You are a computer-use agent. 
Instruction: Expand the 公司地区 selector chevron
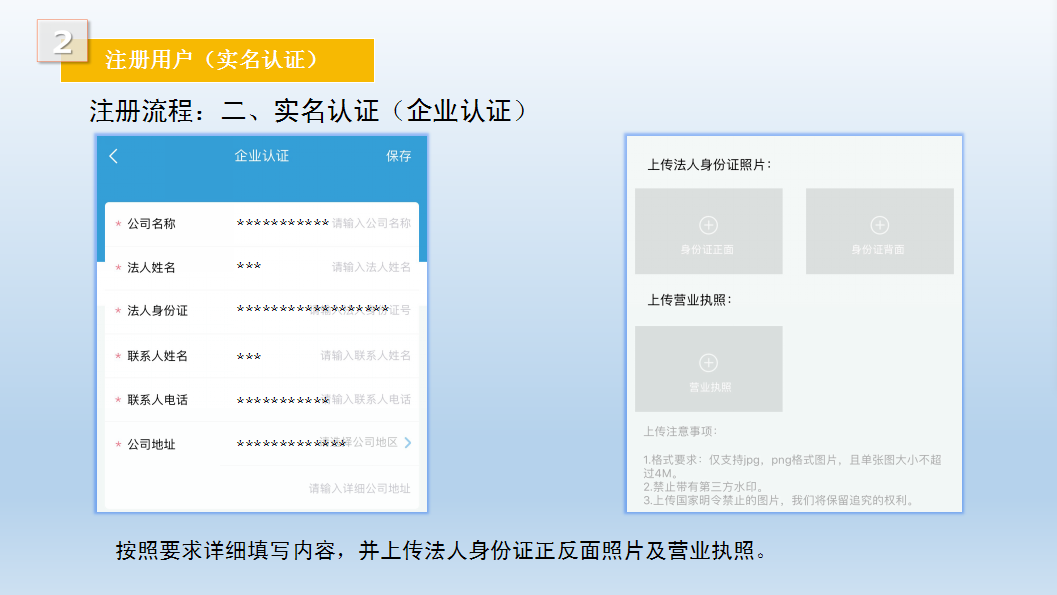(408, 442)
